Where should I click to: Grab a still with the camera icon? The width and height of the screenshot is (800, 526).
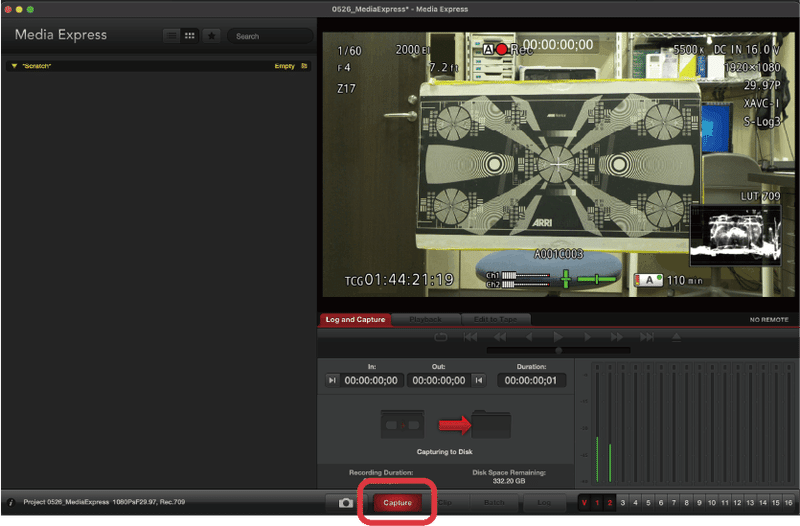346,503
